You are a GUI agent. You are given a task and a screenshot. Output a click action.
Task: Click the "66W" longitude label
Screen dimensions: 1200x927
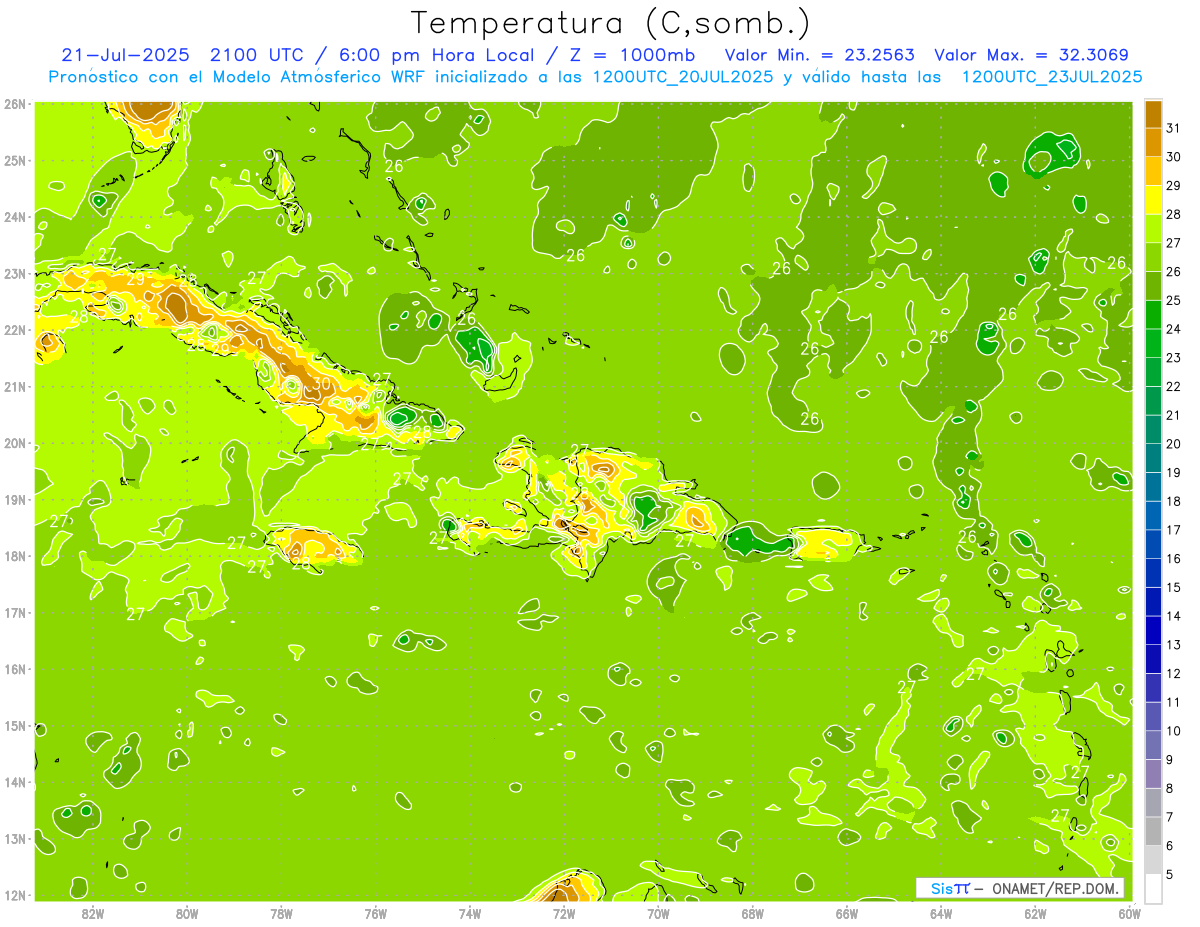(847, 912)
